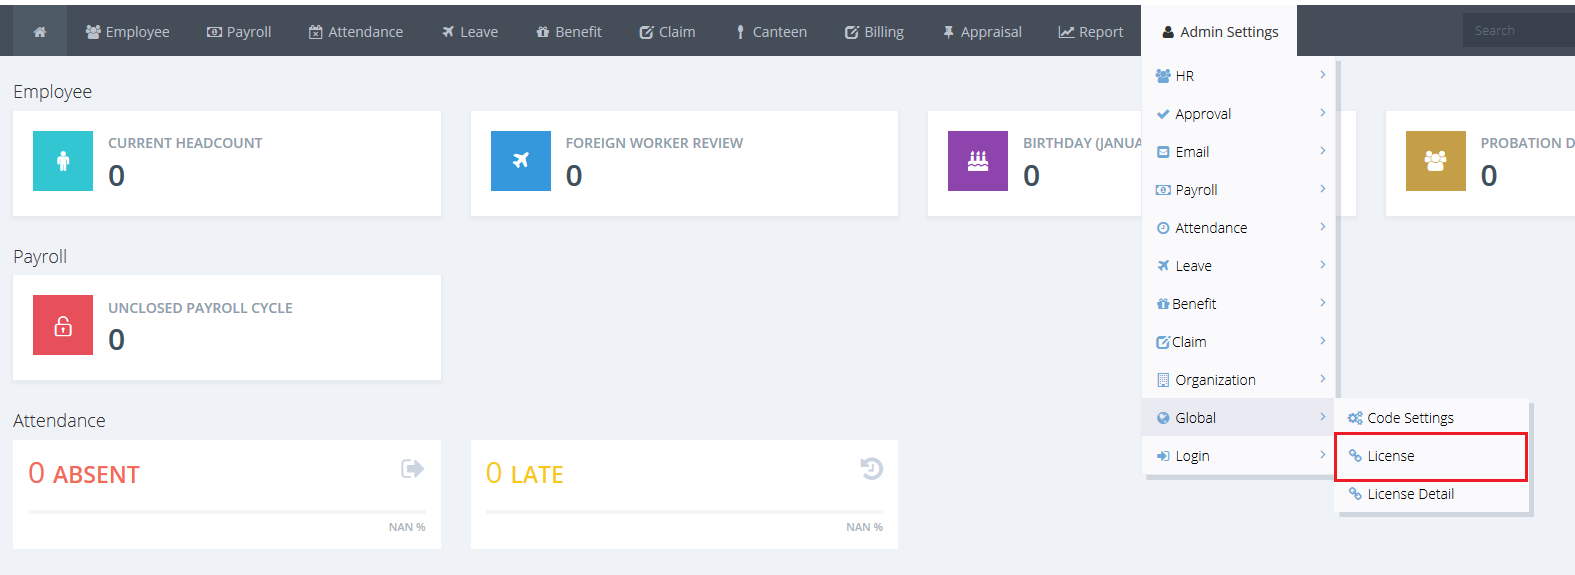Expand the HR submenu arrow
This screenshot has width=1575, height=575.
(x=1322, y=75)
